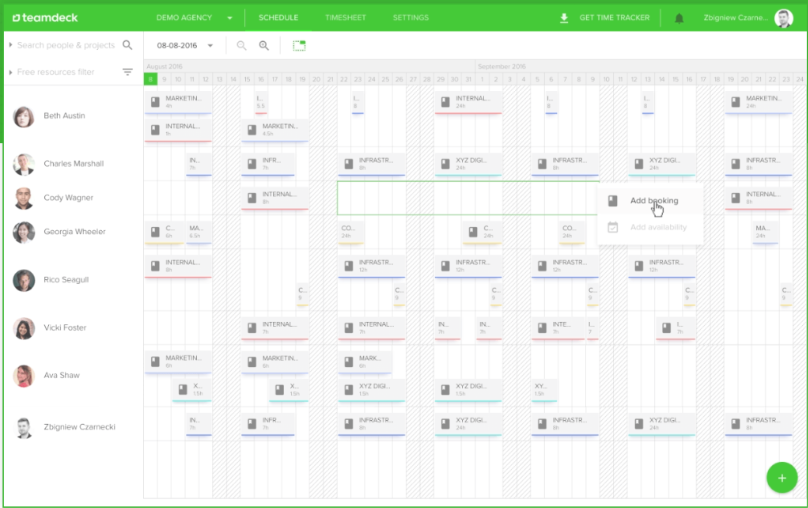
Task: Select Add availability from context menu
Action: [649, 227]
